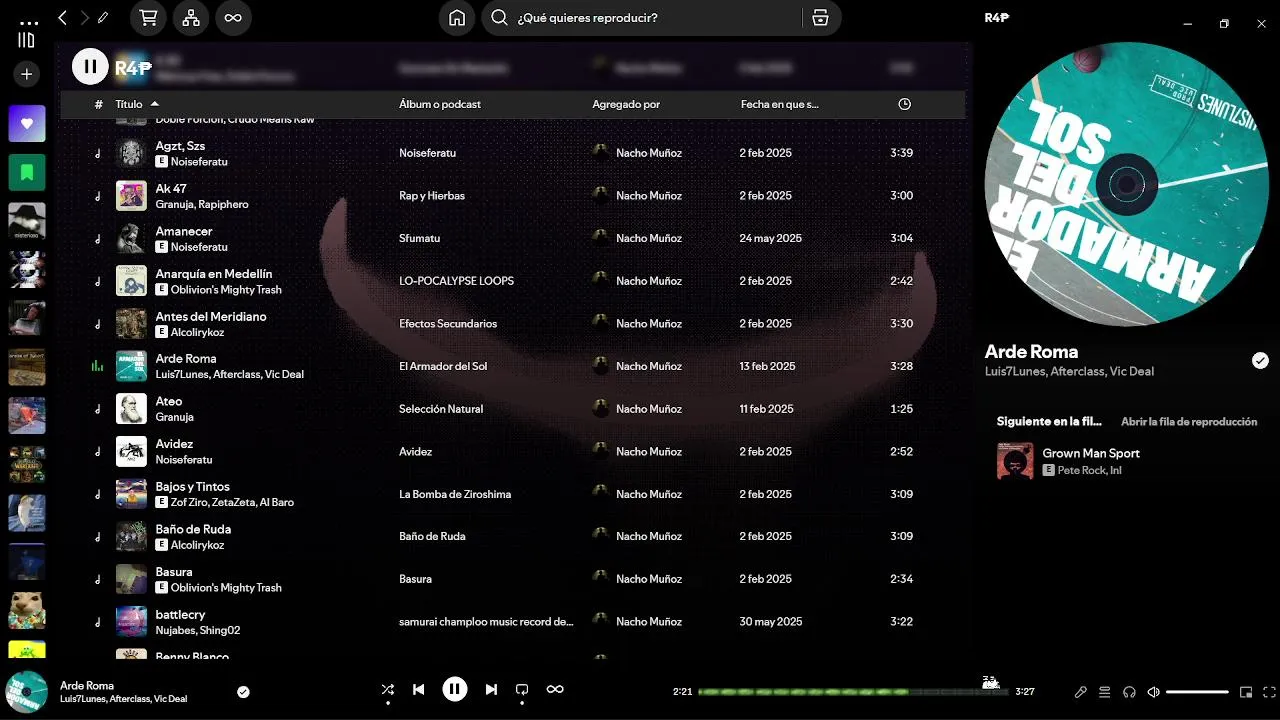The width and height of the screenshot is (1280, 720).
Task: Click the hierarchy tree icon in top bar
Action: pos(191,18)
